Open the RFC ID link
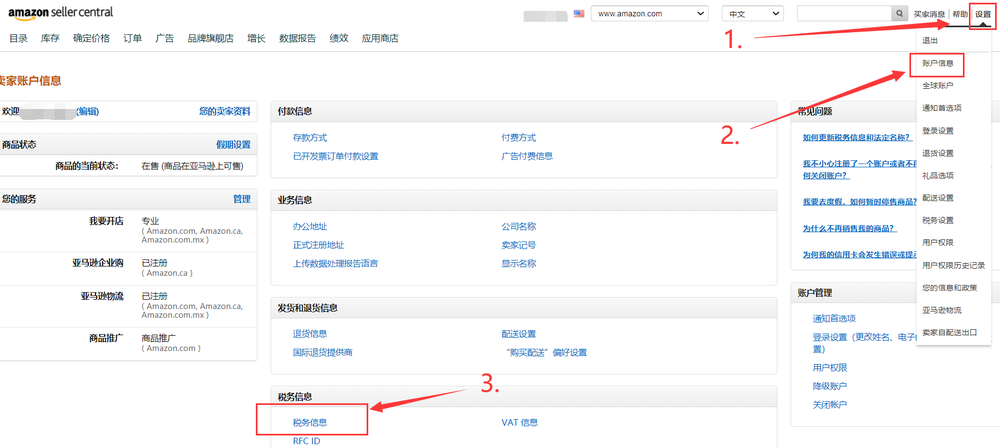This screenshot has width=1000, height=448. 306,441
